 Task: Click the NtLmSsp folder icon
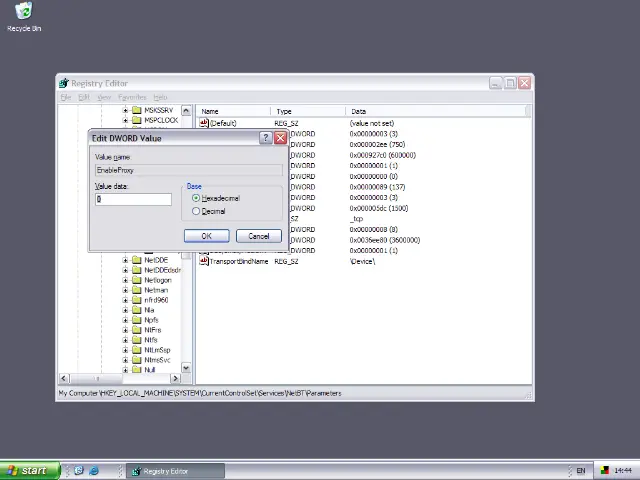(137, 350)
